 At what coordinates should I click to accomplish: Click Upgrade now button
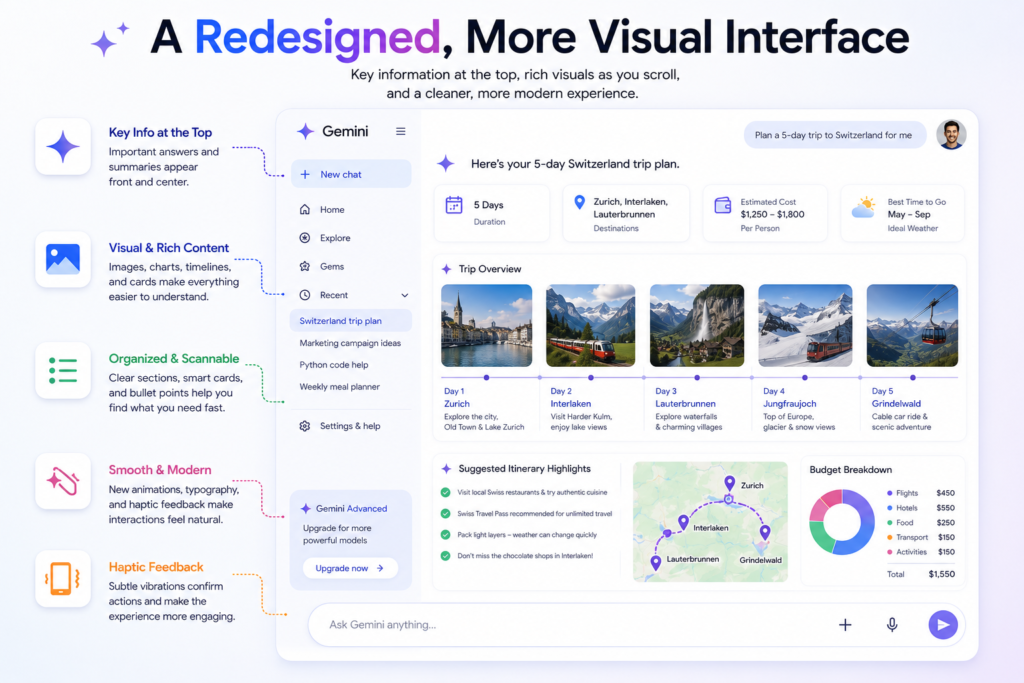(x=351, y=568)
